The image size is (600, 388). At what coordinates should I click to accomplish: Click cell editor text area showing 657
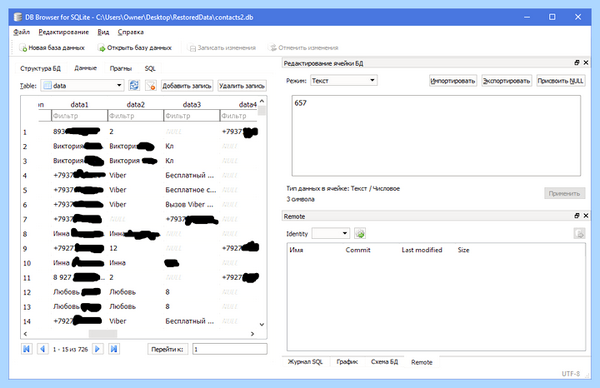pos(436,136)
